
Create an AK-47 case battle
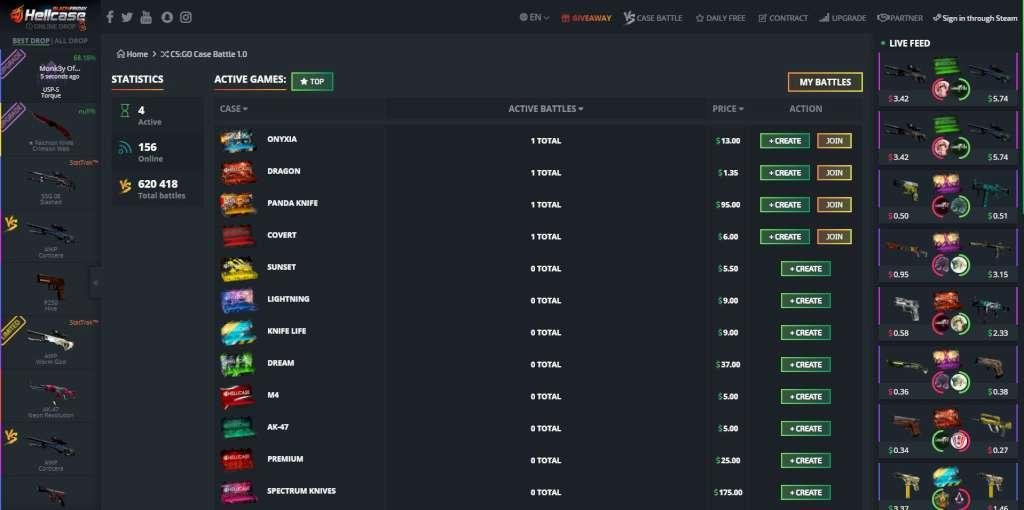point(805,429)
